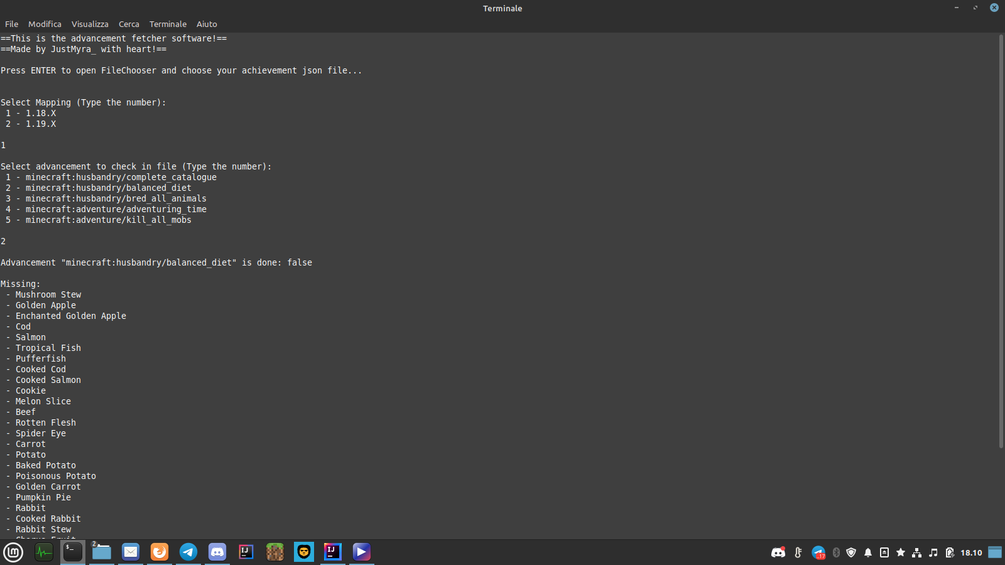Click the lock-screen tray applet icon
The width and height of the screenshot is (1005, 565).
pyautogui.click(x=884, y=552)
